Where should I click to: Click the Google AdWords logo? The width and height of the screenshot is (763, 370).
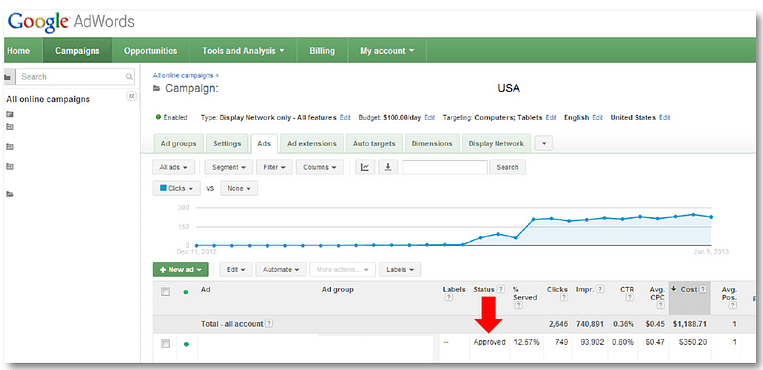[x=71, y=22]
